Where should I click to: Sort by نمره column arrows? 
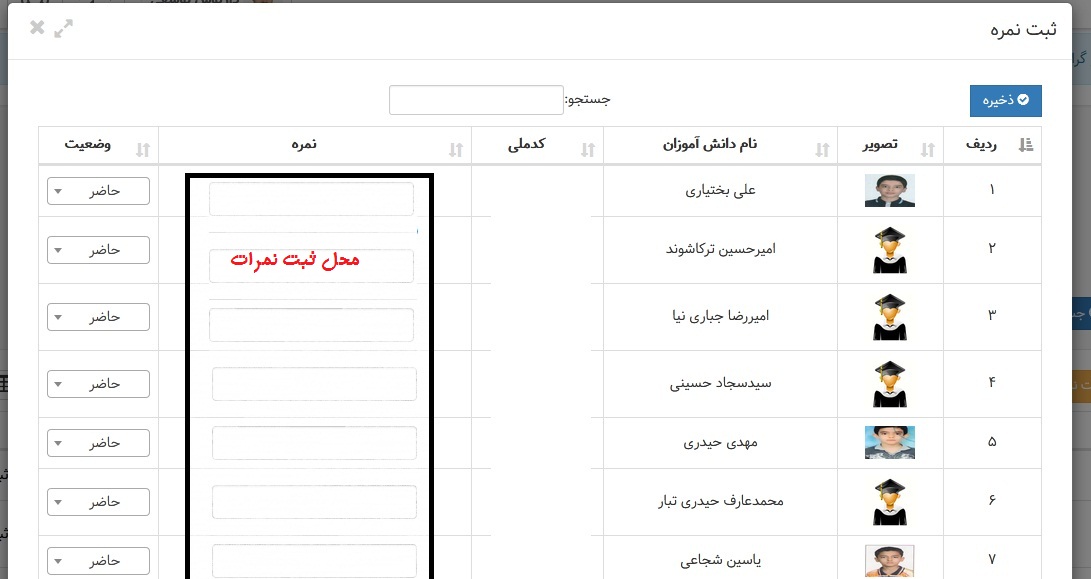click(456, 149)
